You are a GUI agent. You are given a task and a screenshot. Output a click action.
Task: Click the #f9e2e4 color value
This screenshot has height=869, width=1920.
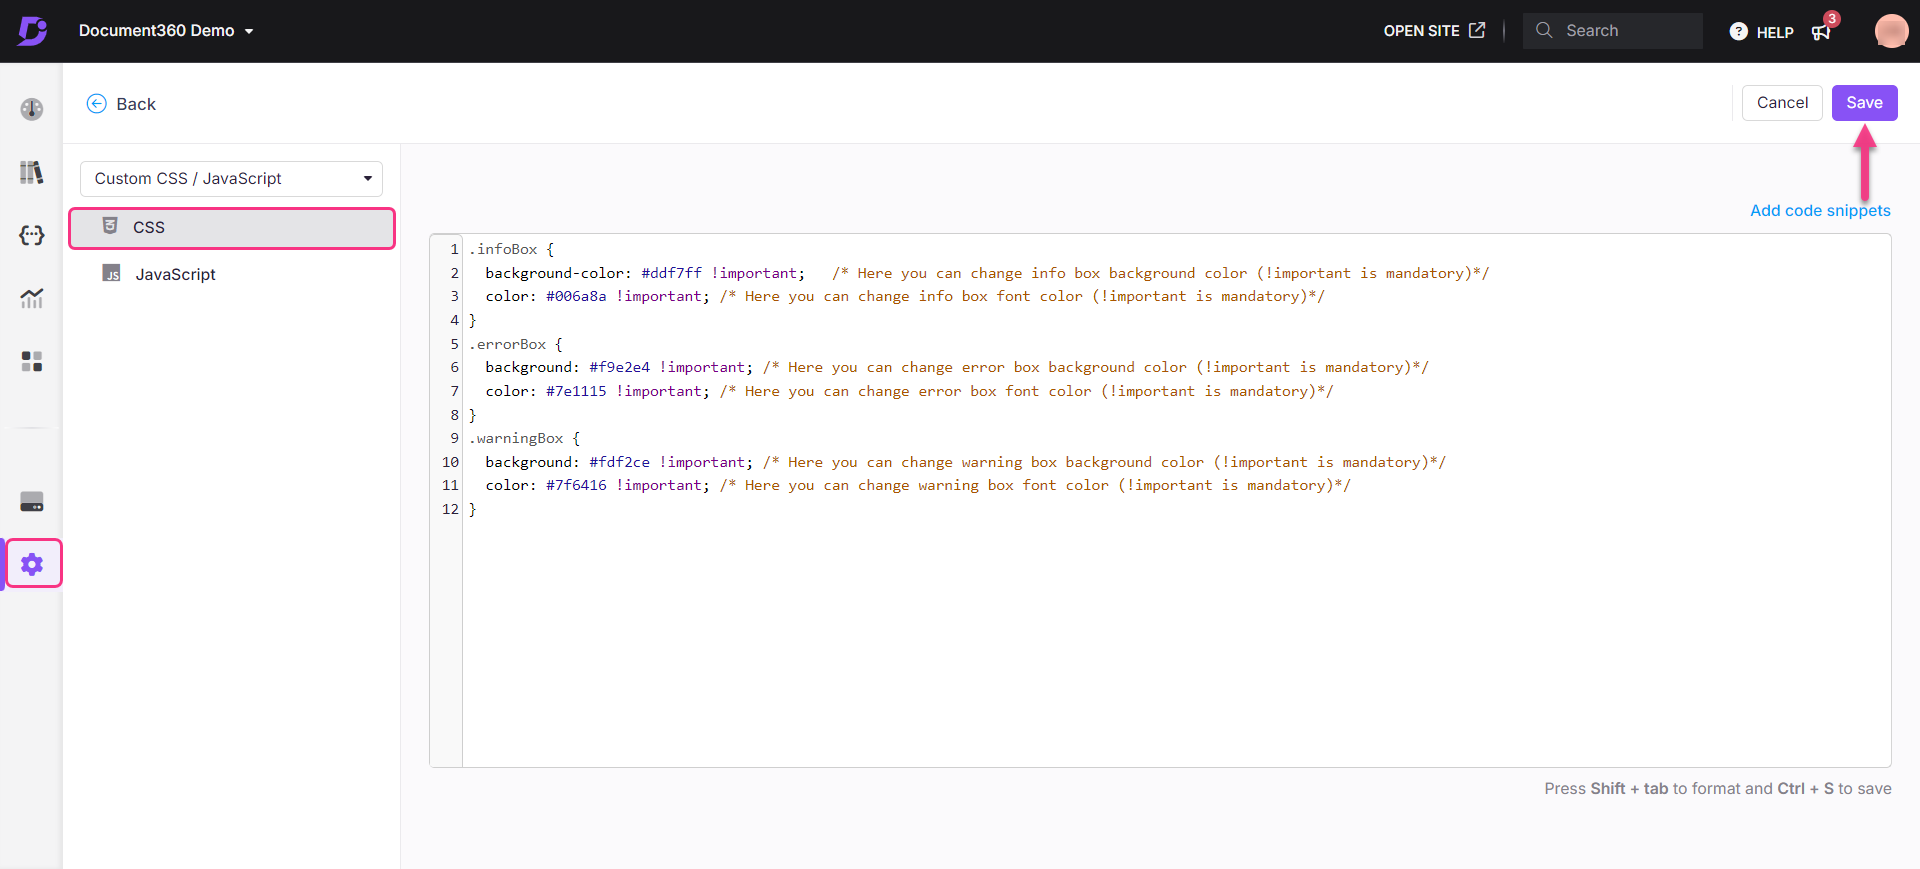coord(620,367)
